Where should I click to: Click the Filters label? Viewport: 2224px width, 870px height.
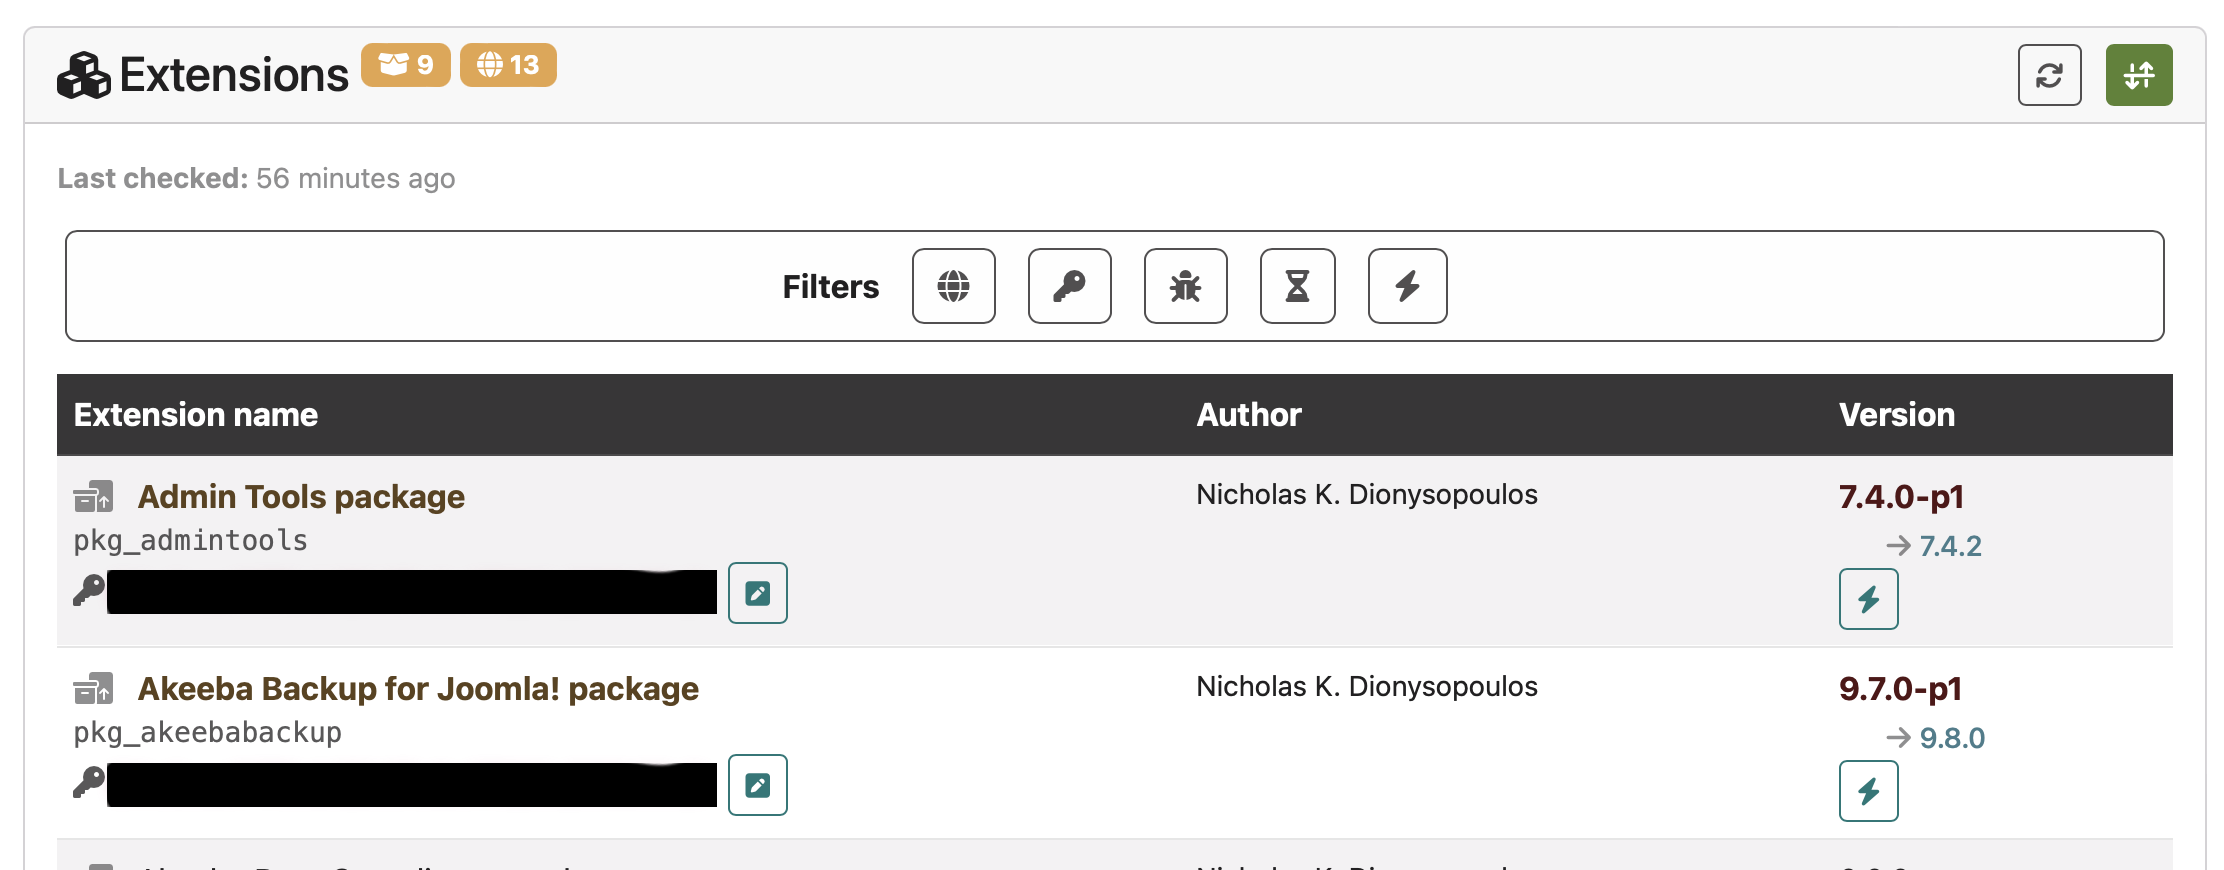(x=831, y=287)
